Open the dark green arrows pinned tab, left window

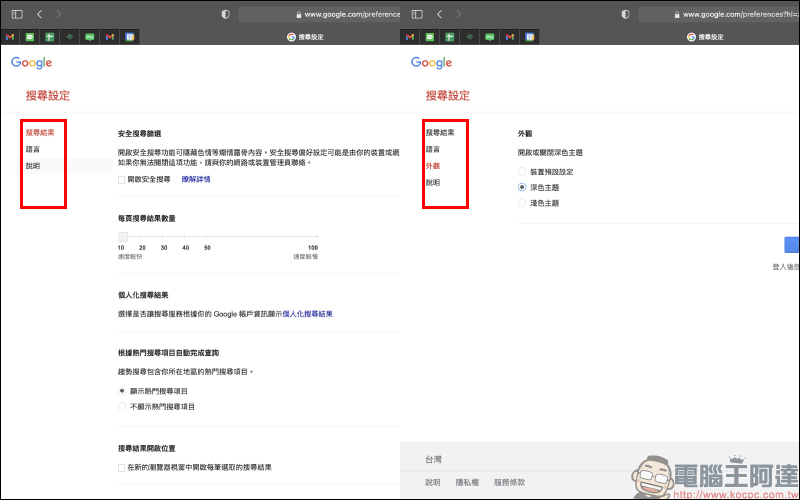click(x=70, y=37)
